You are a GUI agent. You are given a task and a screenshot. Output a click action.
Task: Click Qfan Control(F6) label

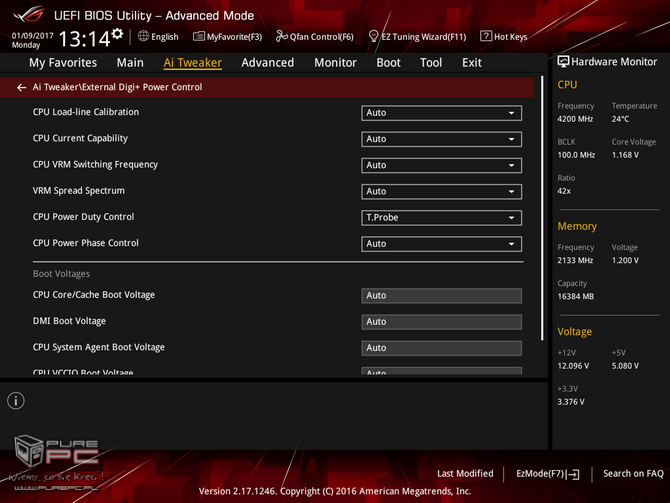coord(322,37)
